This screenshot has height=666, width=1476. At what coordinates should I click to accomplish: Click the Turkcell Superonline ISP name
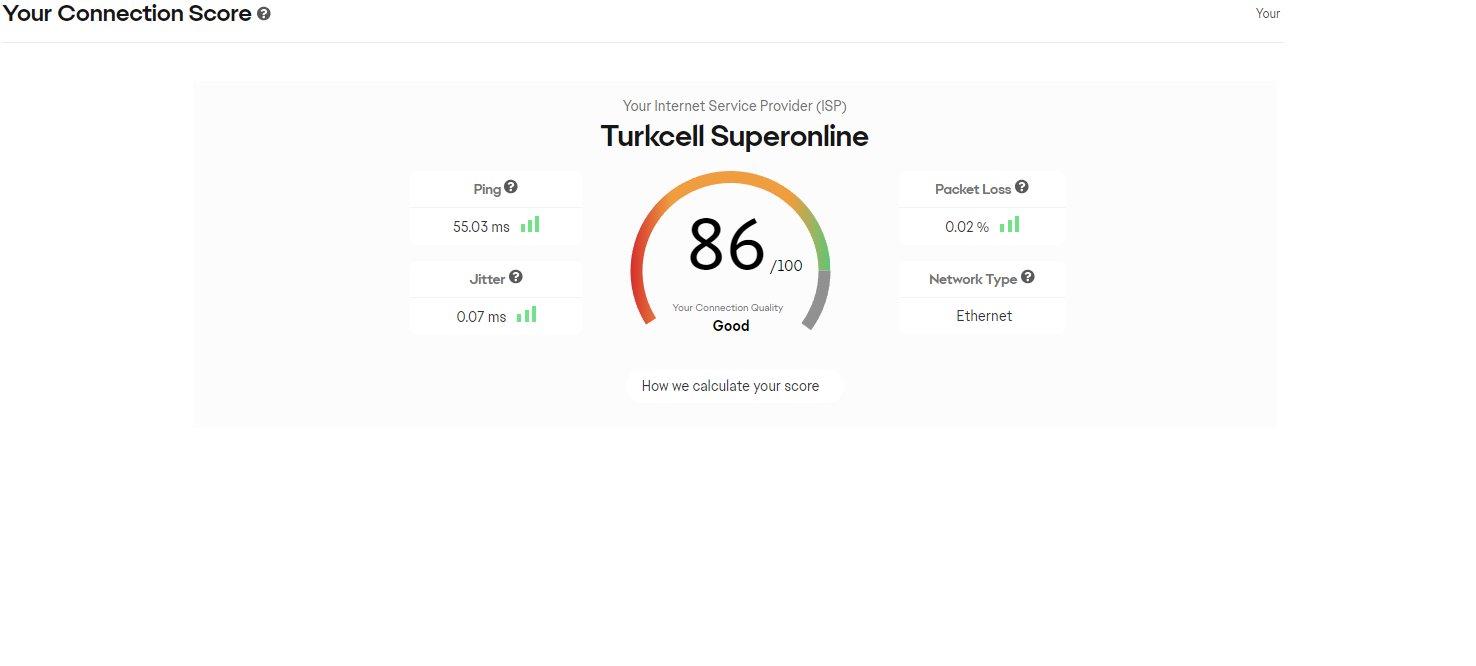click(734, 136)
